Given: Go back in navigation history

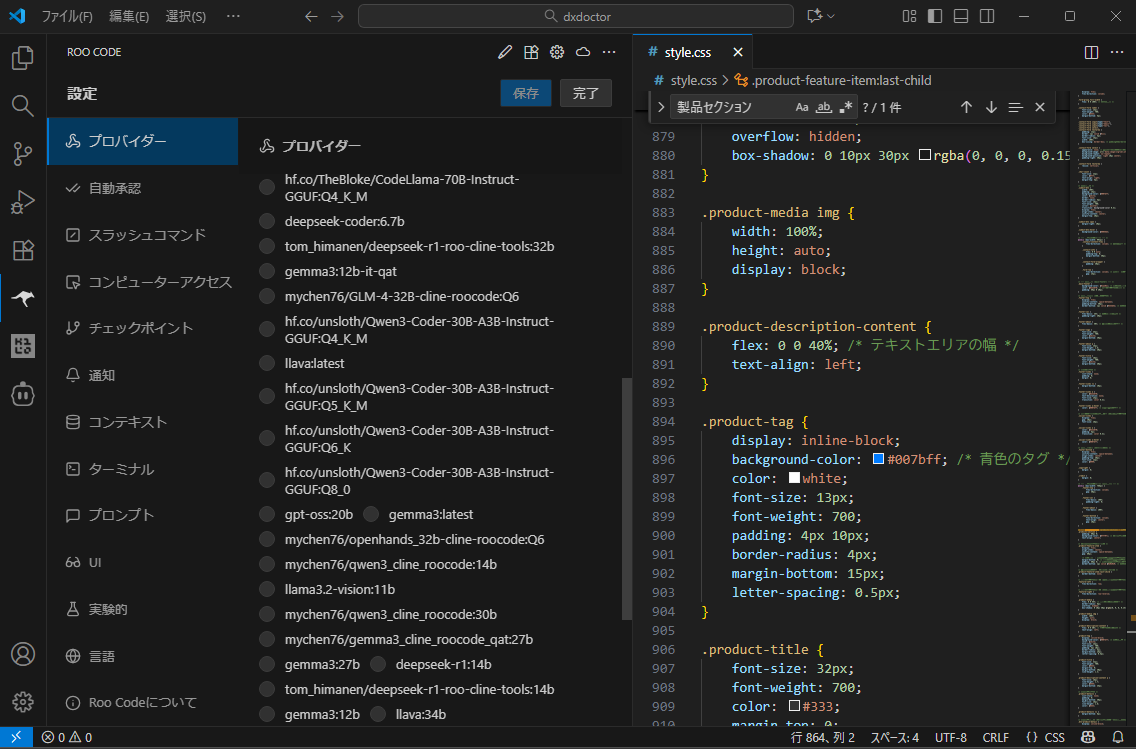Looking at the screenshot, I should click(x=311, y=16).
